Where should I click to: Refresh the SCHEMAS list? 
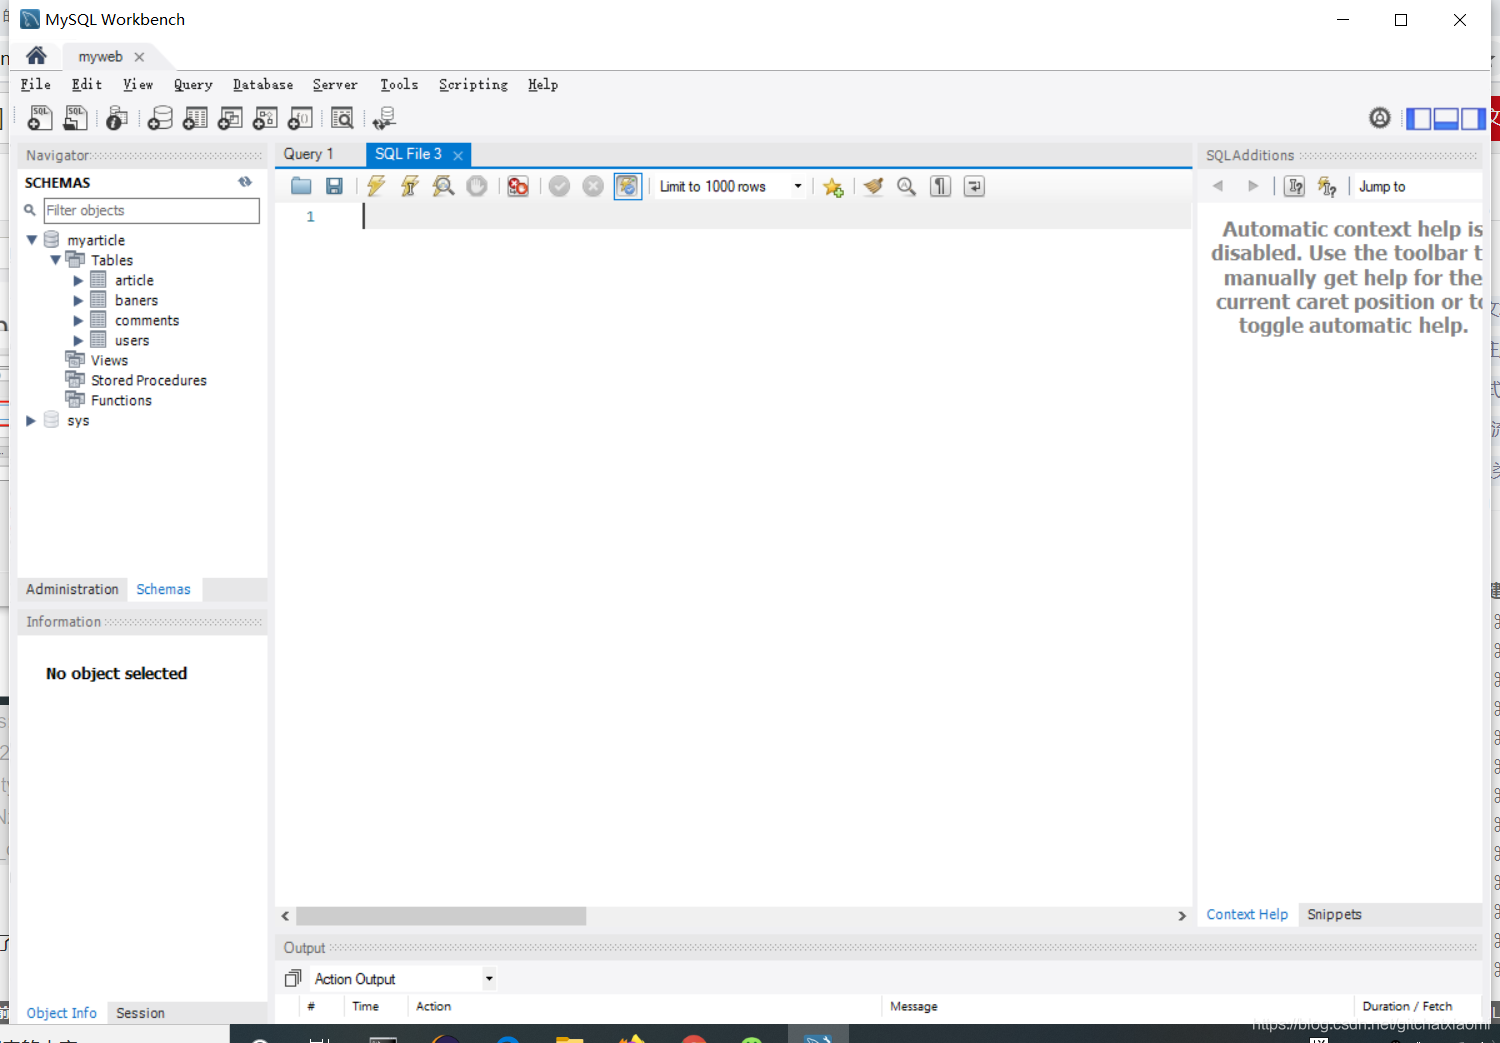click(245, 182)
